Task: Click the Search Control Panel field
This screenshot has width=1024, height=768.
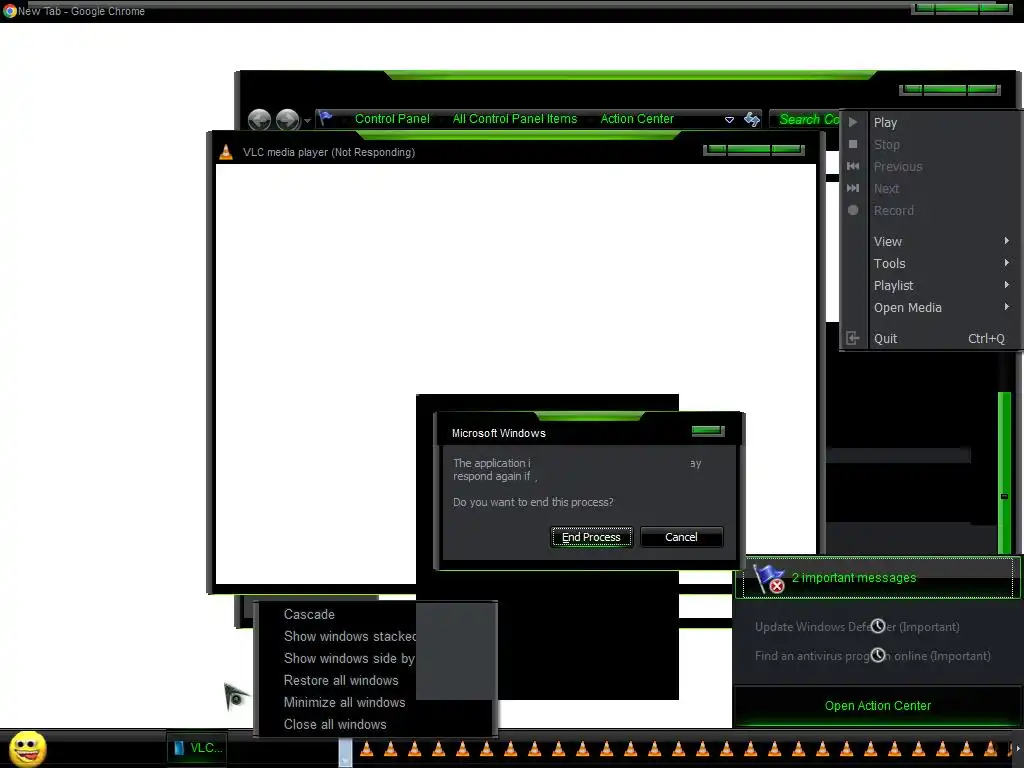Action: click(x=804, y=119)
